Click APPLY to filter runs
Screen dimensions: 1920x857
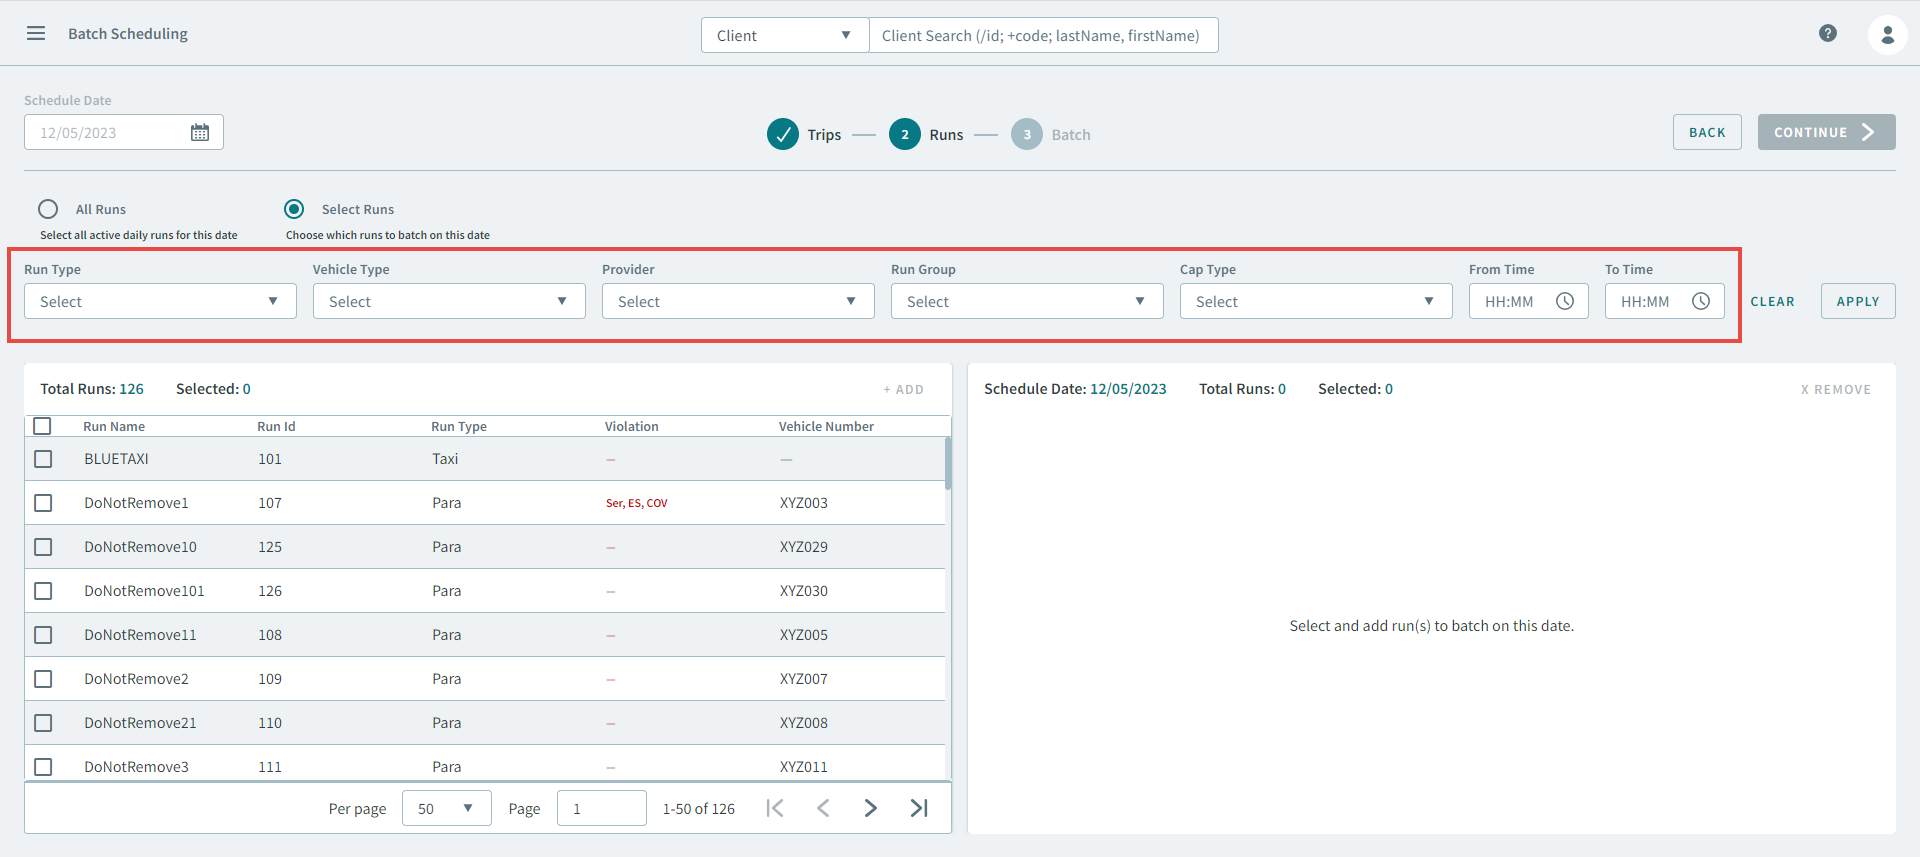1858,301
